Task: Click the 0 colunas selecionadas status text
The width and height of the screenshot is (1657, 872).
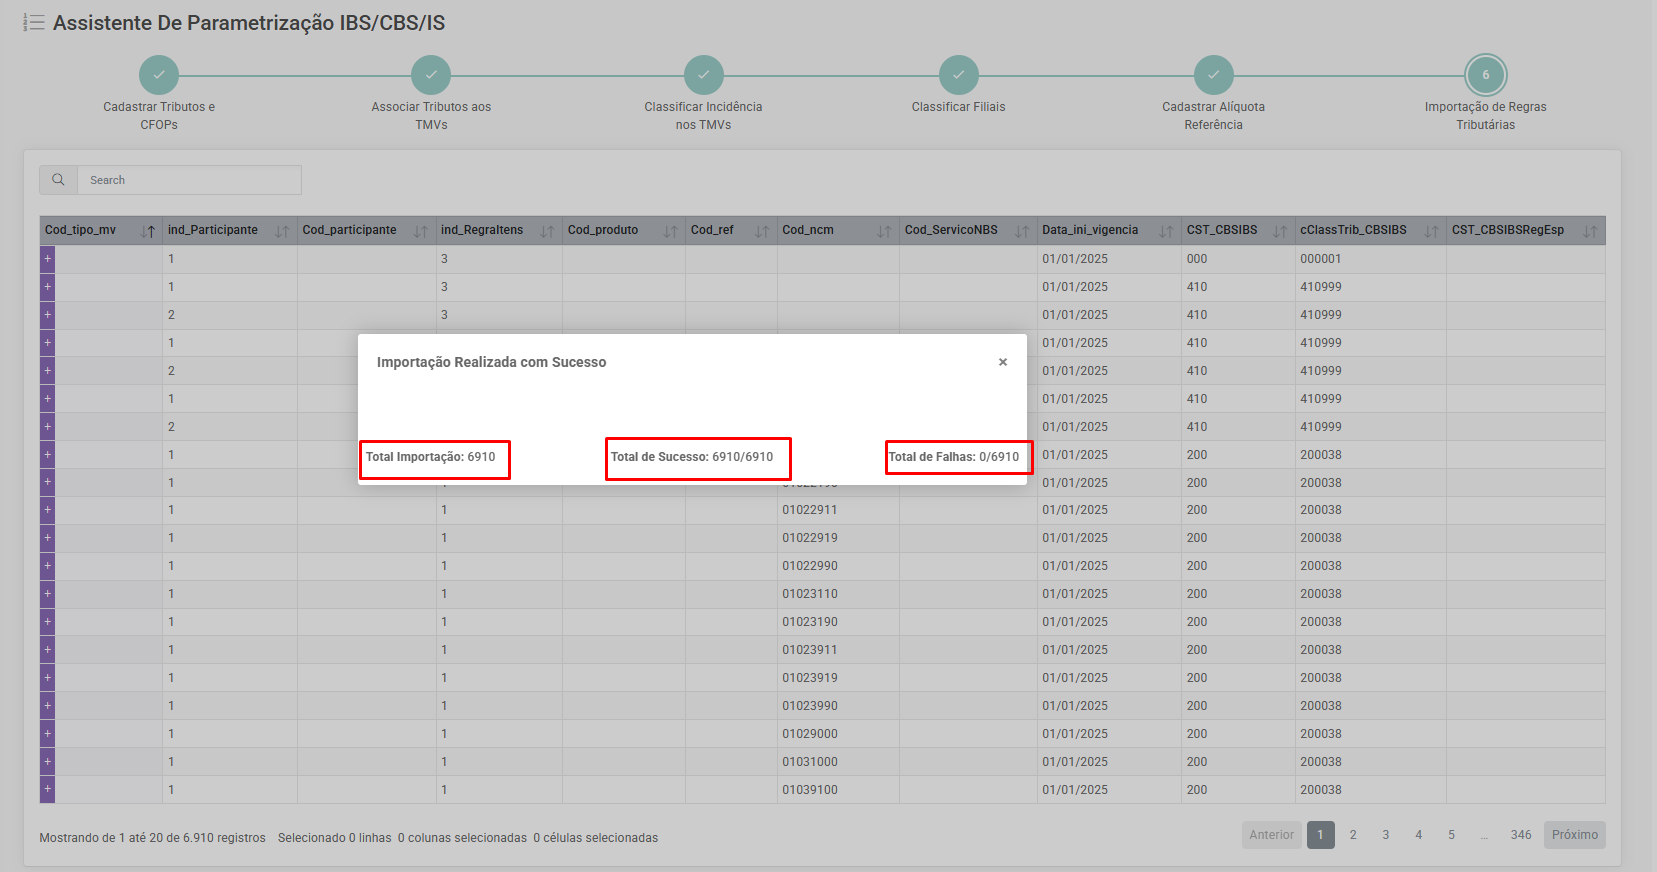Action: pos(462,838)
